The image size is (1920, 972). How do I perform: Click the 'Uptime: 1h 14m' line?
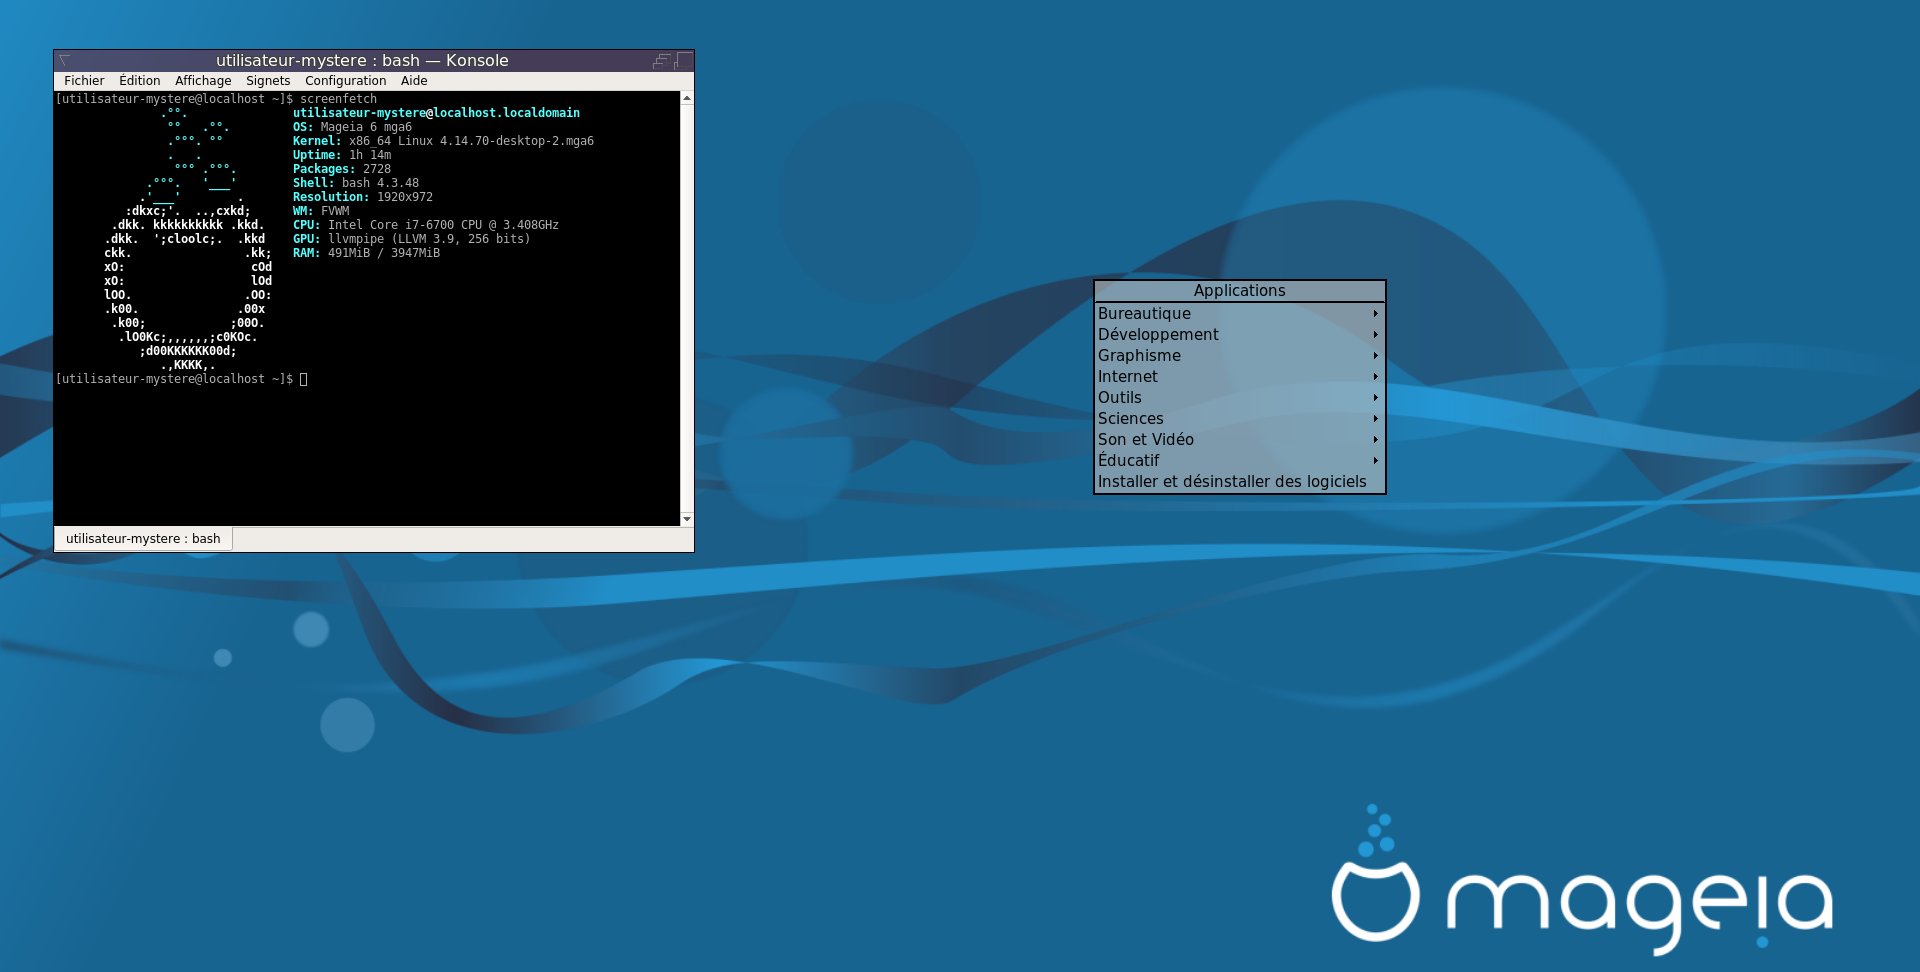(x=342, y=155)
